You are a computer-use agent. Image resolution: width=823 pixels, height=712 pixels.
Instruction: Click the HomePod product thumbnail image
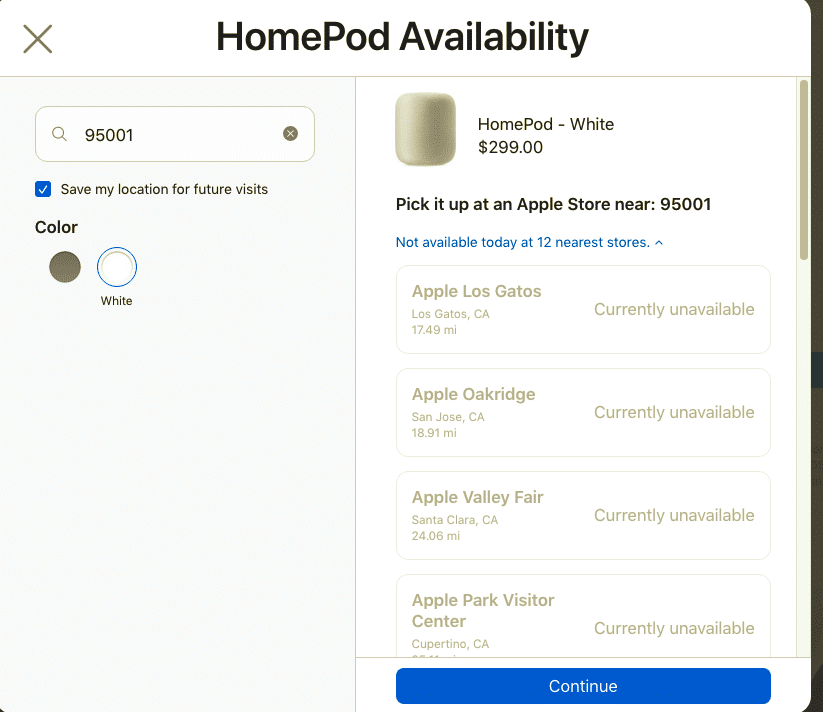425,130
